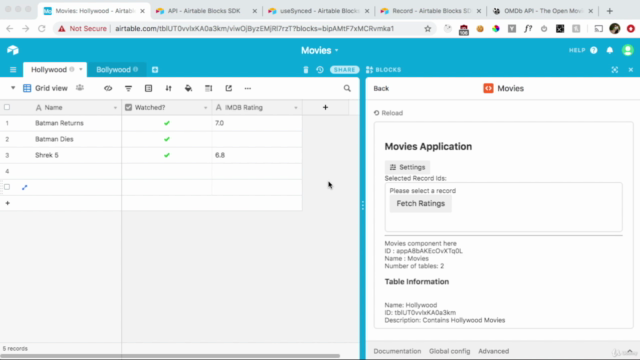Viewport: 640px width, 360px height.
Task: Open Advanced link
Action: (x=493, y=351)
